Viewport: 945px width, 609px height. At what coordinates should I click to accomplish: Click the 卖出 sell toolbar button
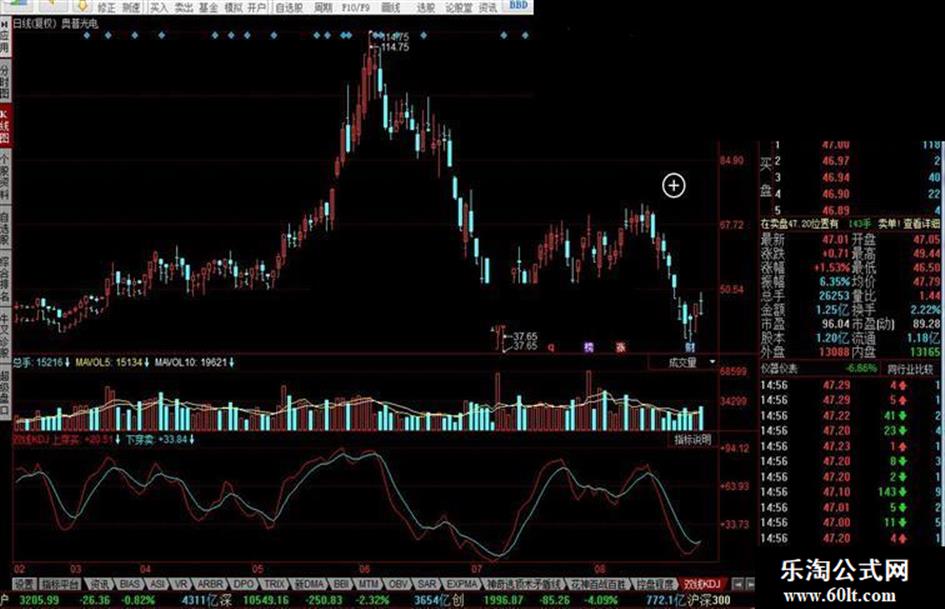183,7
